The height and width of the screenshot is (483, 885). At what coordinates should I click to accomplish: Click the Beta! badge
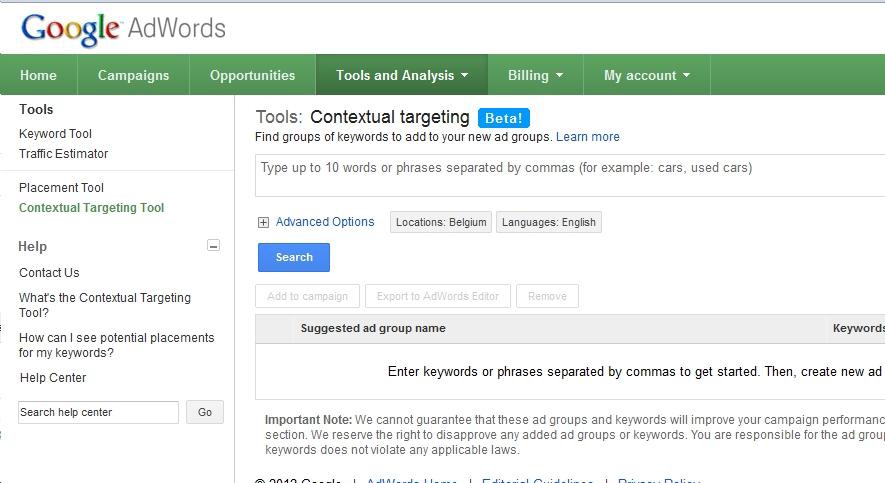click(503, 118)
